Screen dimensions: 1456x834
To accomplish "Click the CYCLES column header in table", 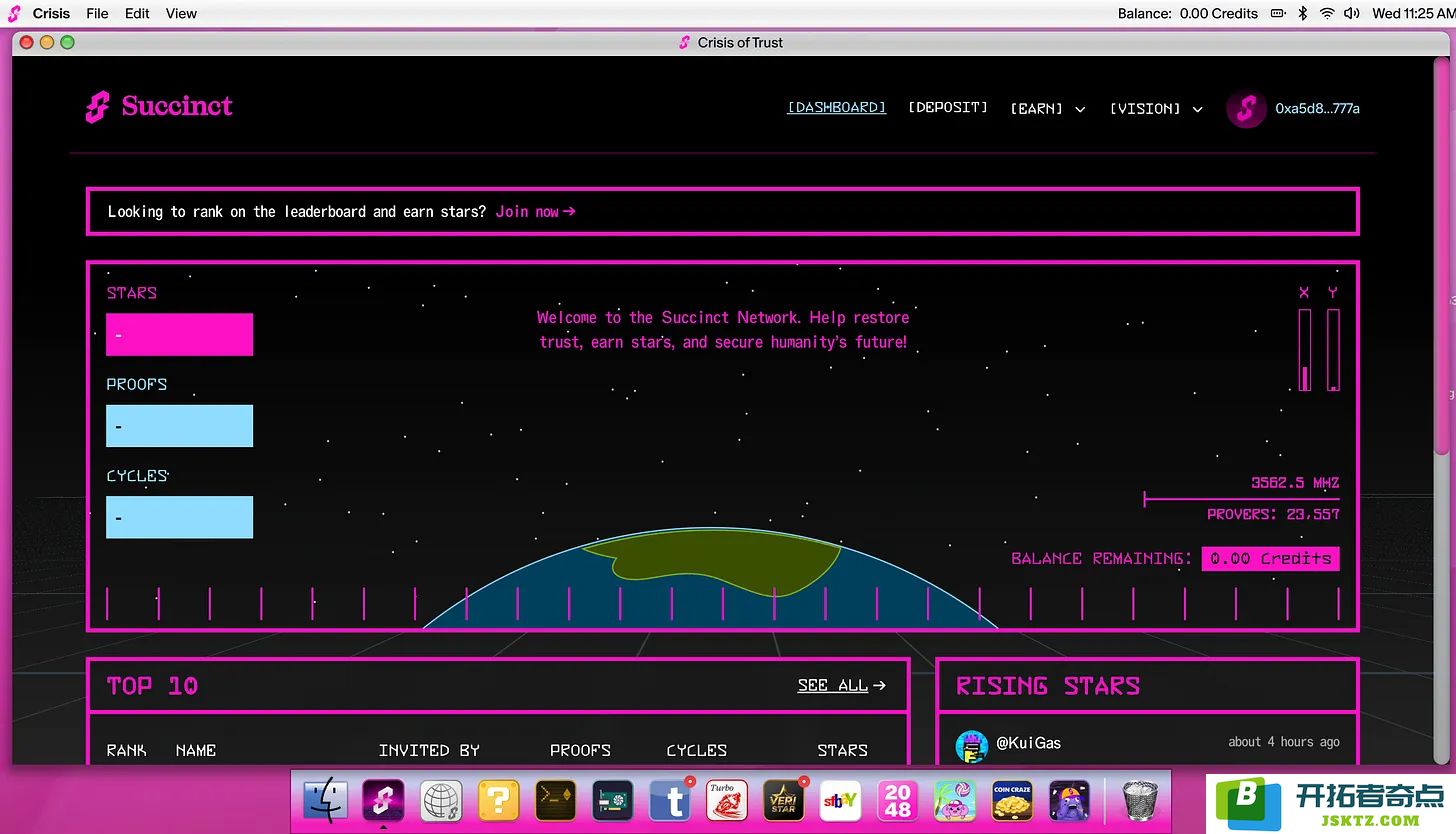I will (697, 750).
